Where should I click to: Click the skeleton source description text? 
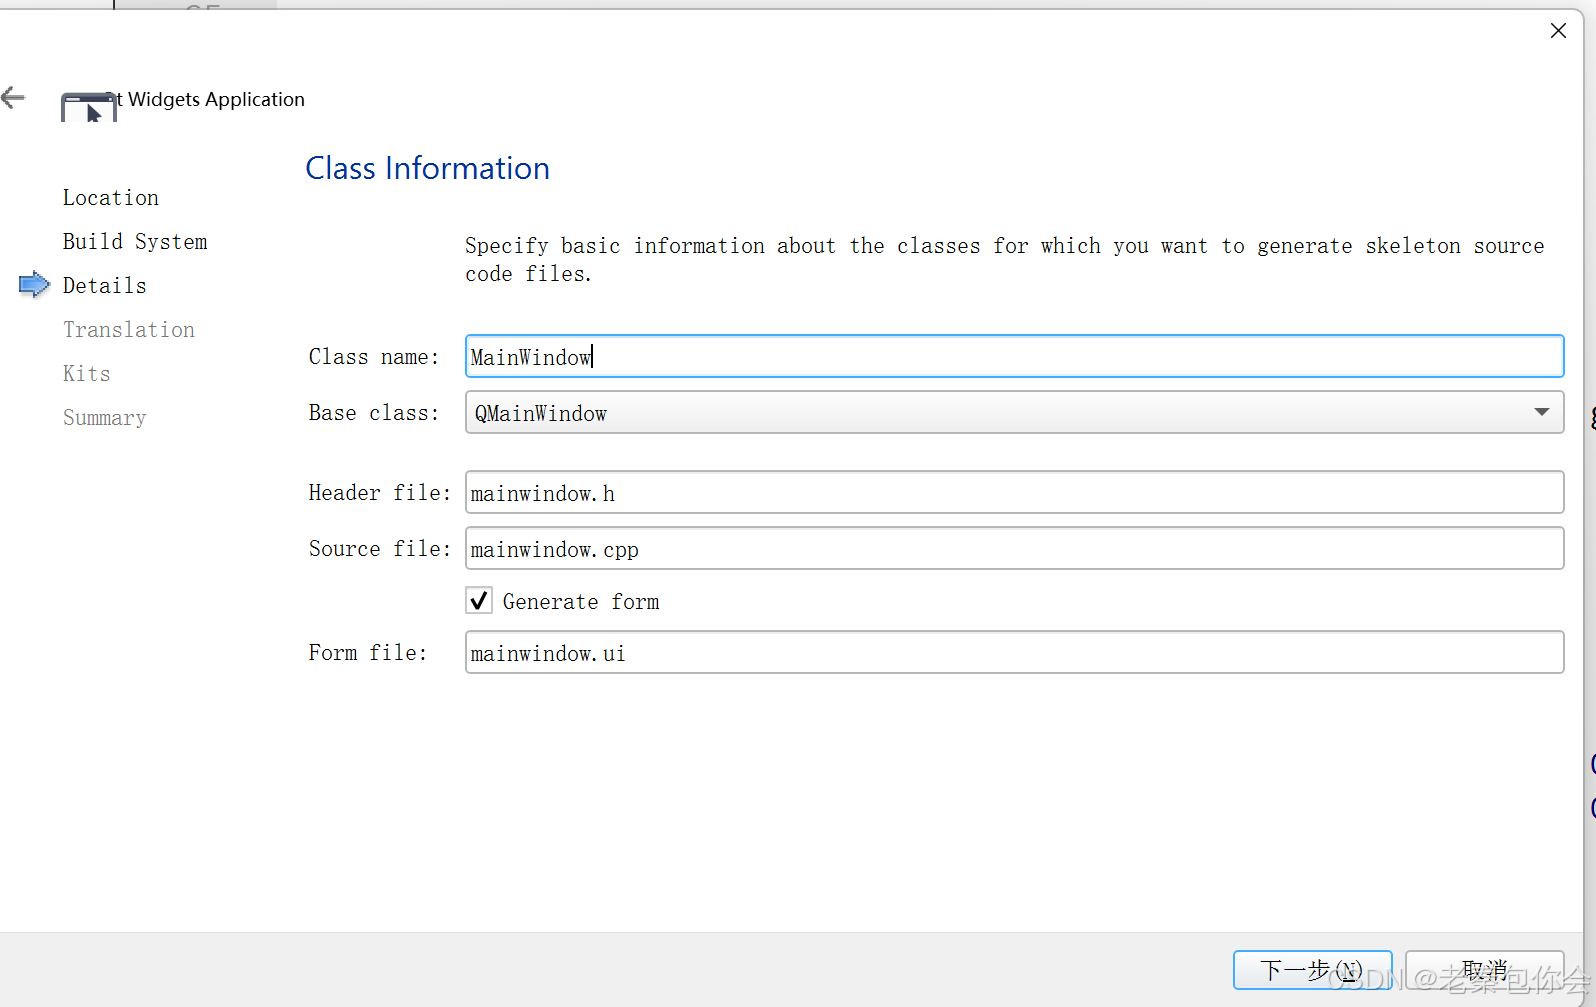point(1005,260)
